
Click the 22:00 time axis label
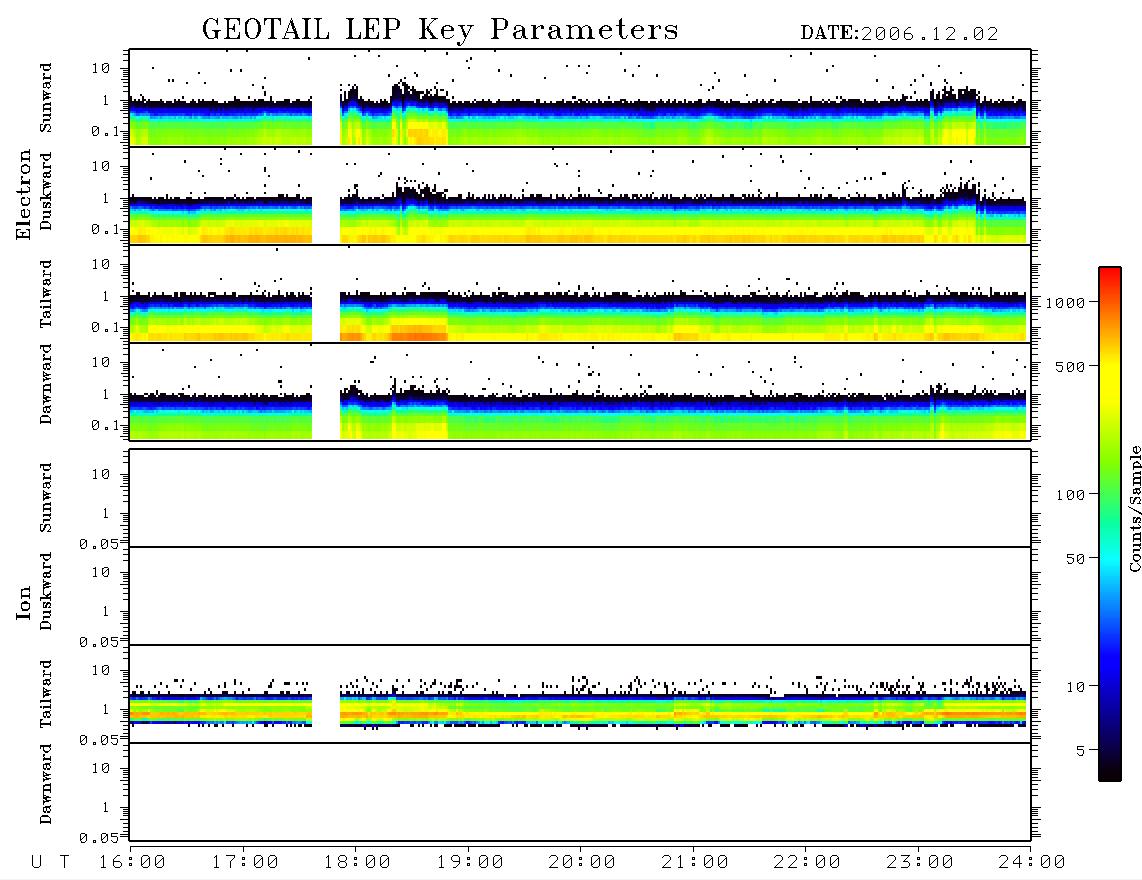tap(807, 862)
